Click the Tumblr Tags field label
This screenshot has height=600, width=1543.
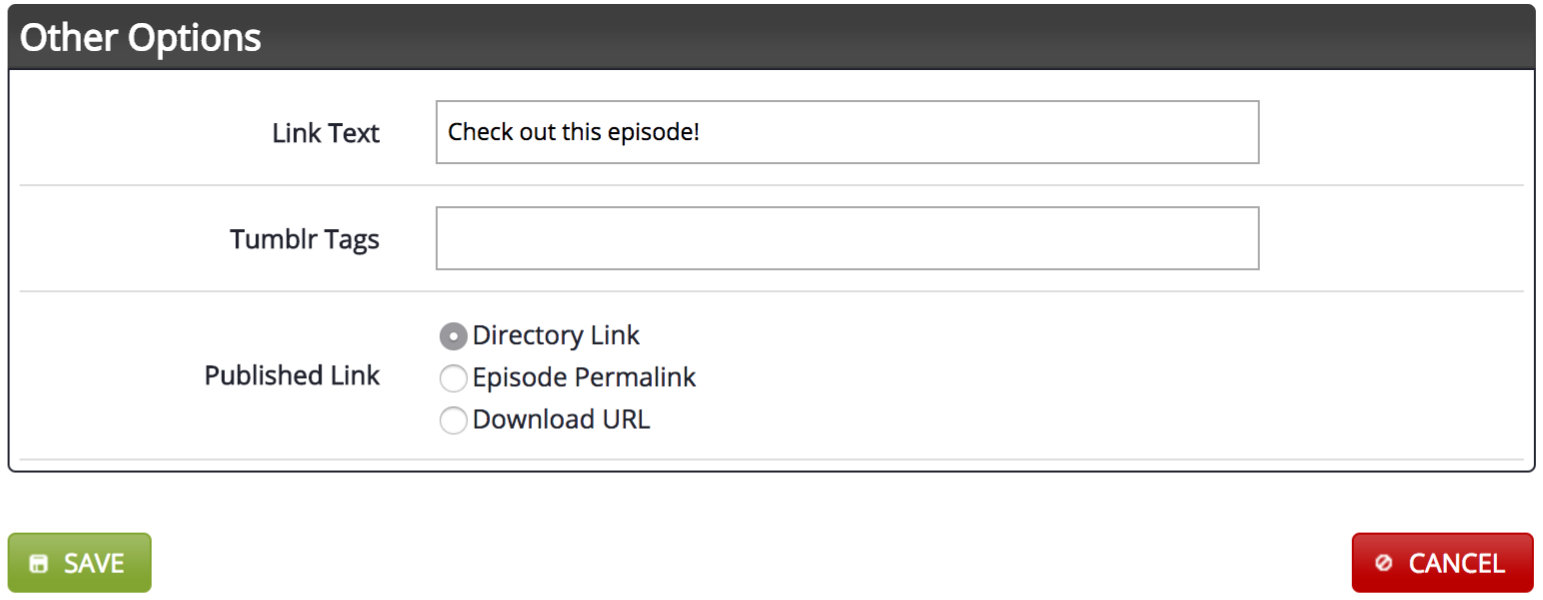305,240
